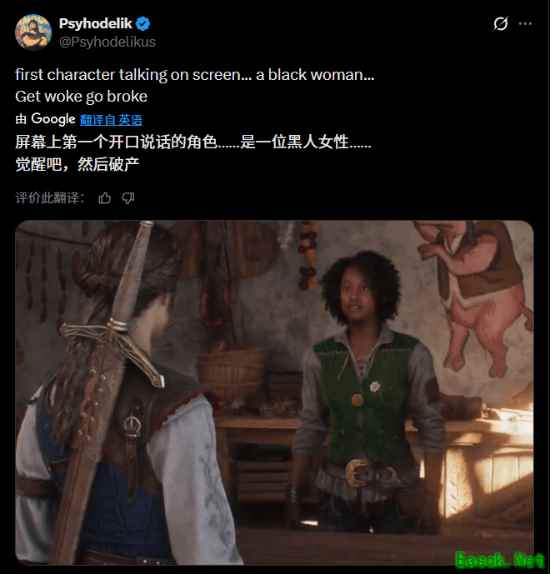Open the @Psyhodelikus handle
Viewport: 550px width, 574px height.
click(x=107, y=42)
